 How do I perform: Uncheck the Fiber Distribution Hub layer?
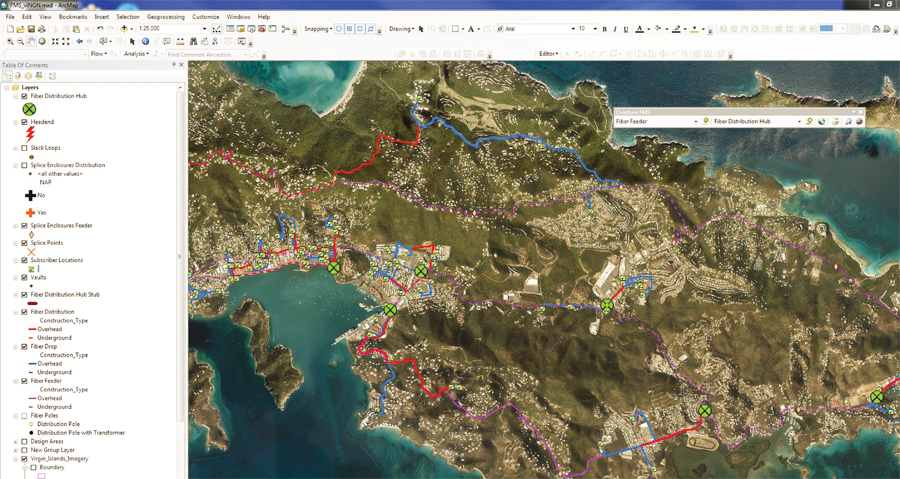(x=25, y=96)
